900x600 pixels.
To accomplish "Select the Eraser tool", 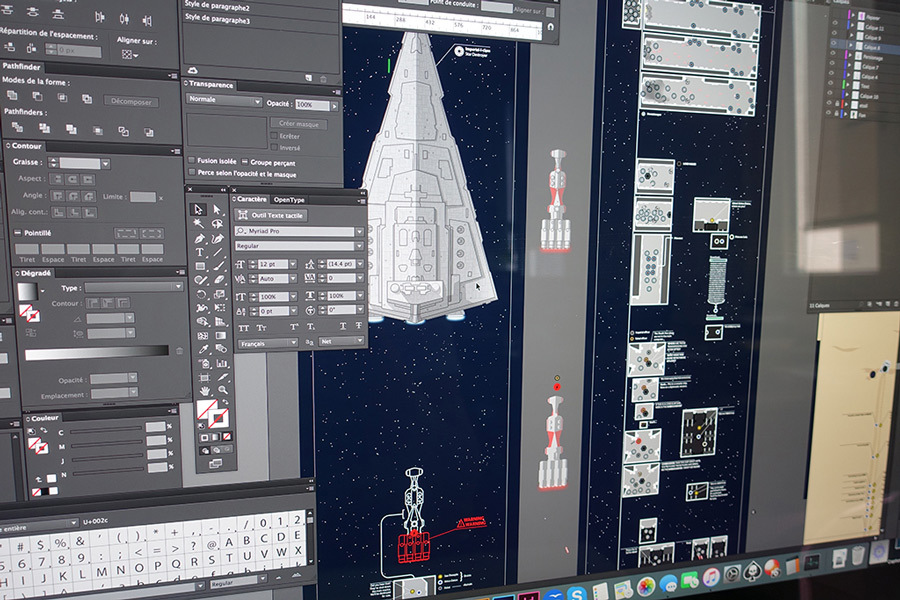I will (x=218, y=279).
